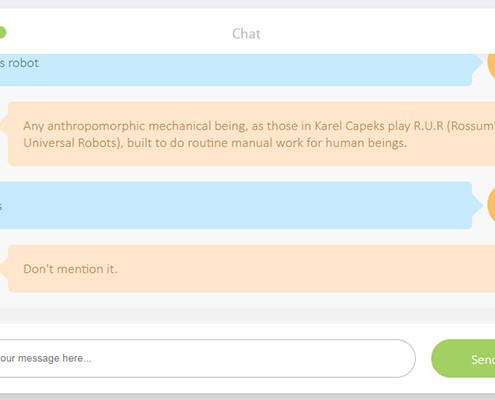The image size is (495, 400).
Task: Click the left tail of Don't mention it bubble
Action: 4,269
